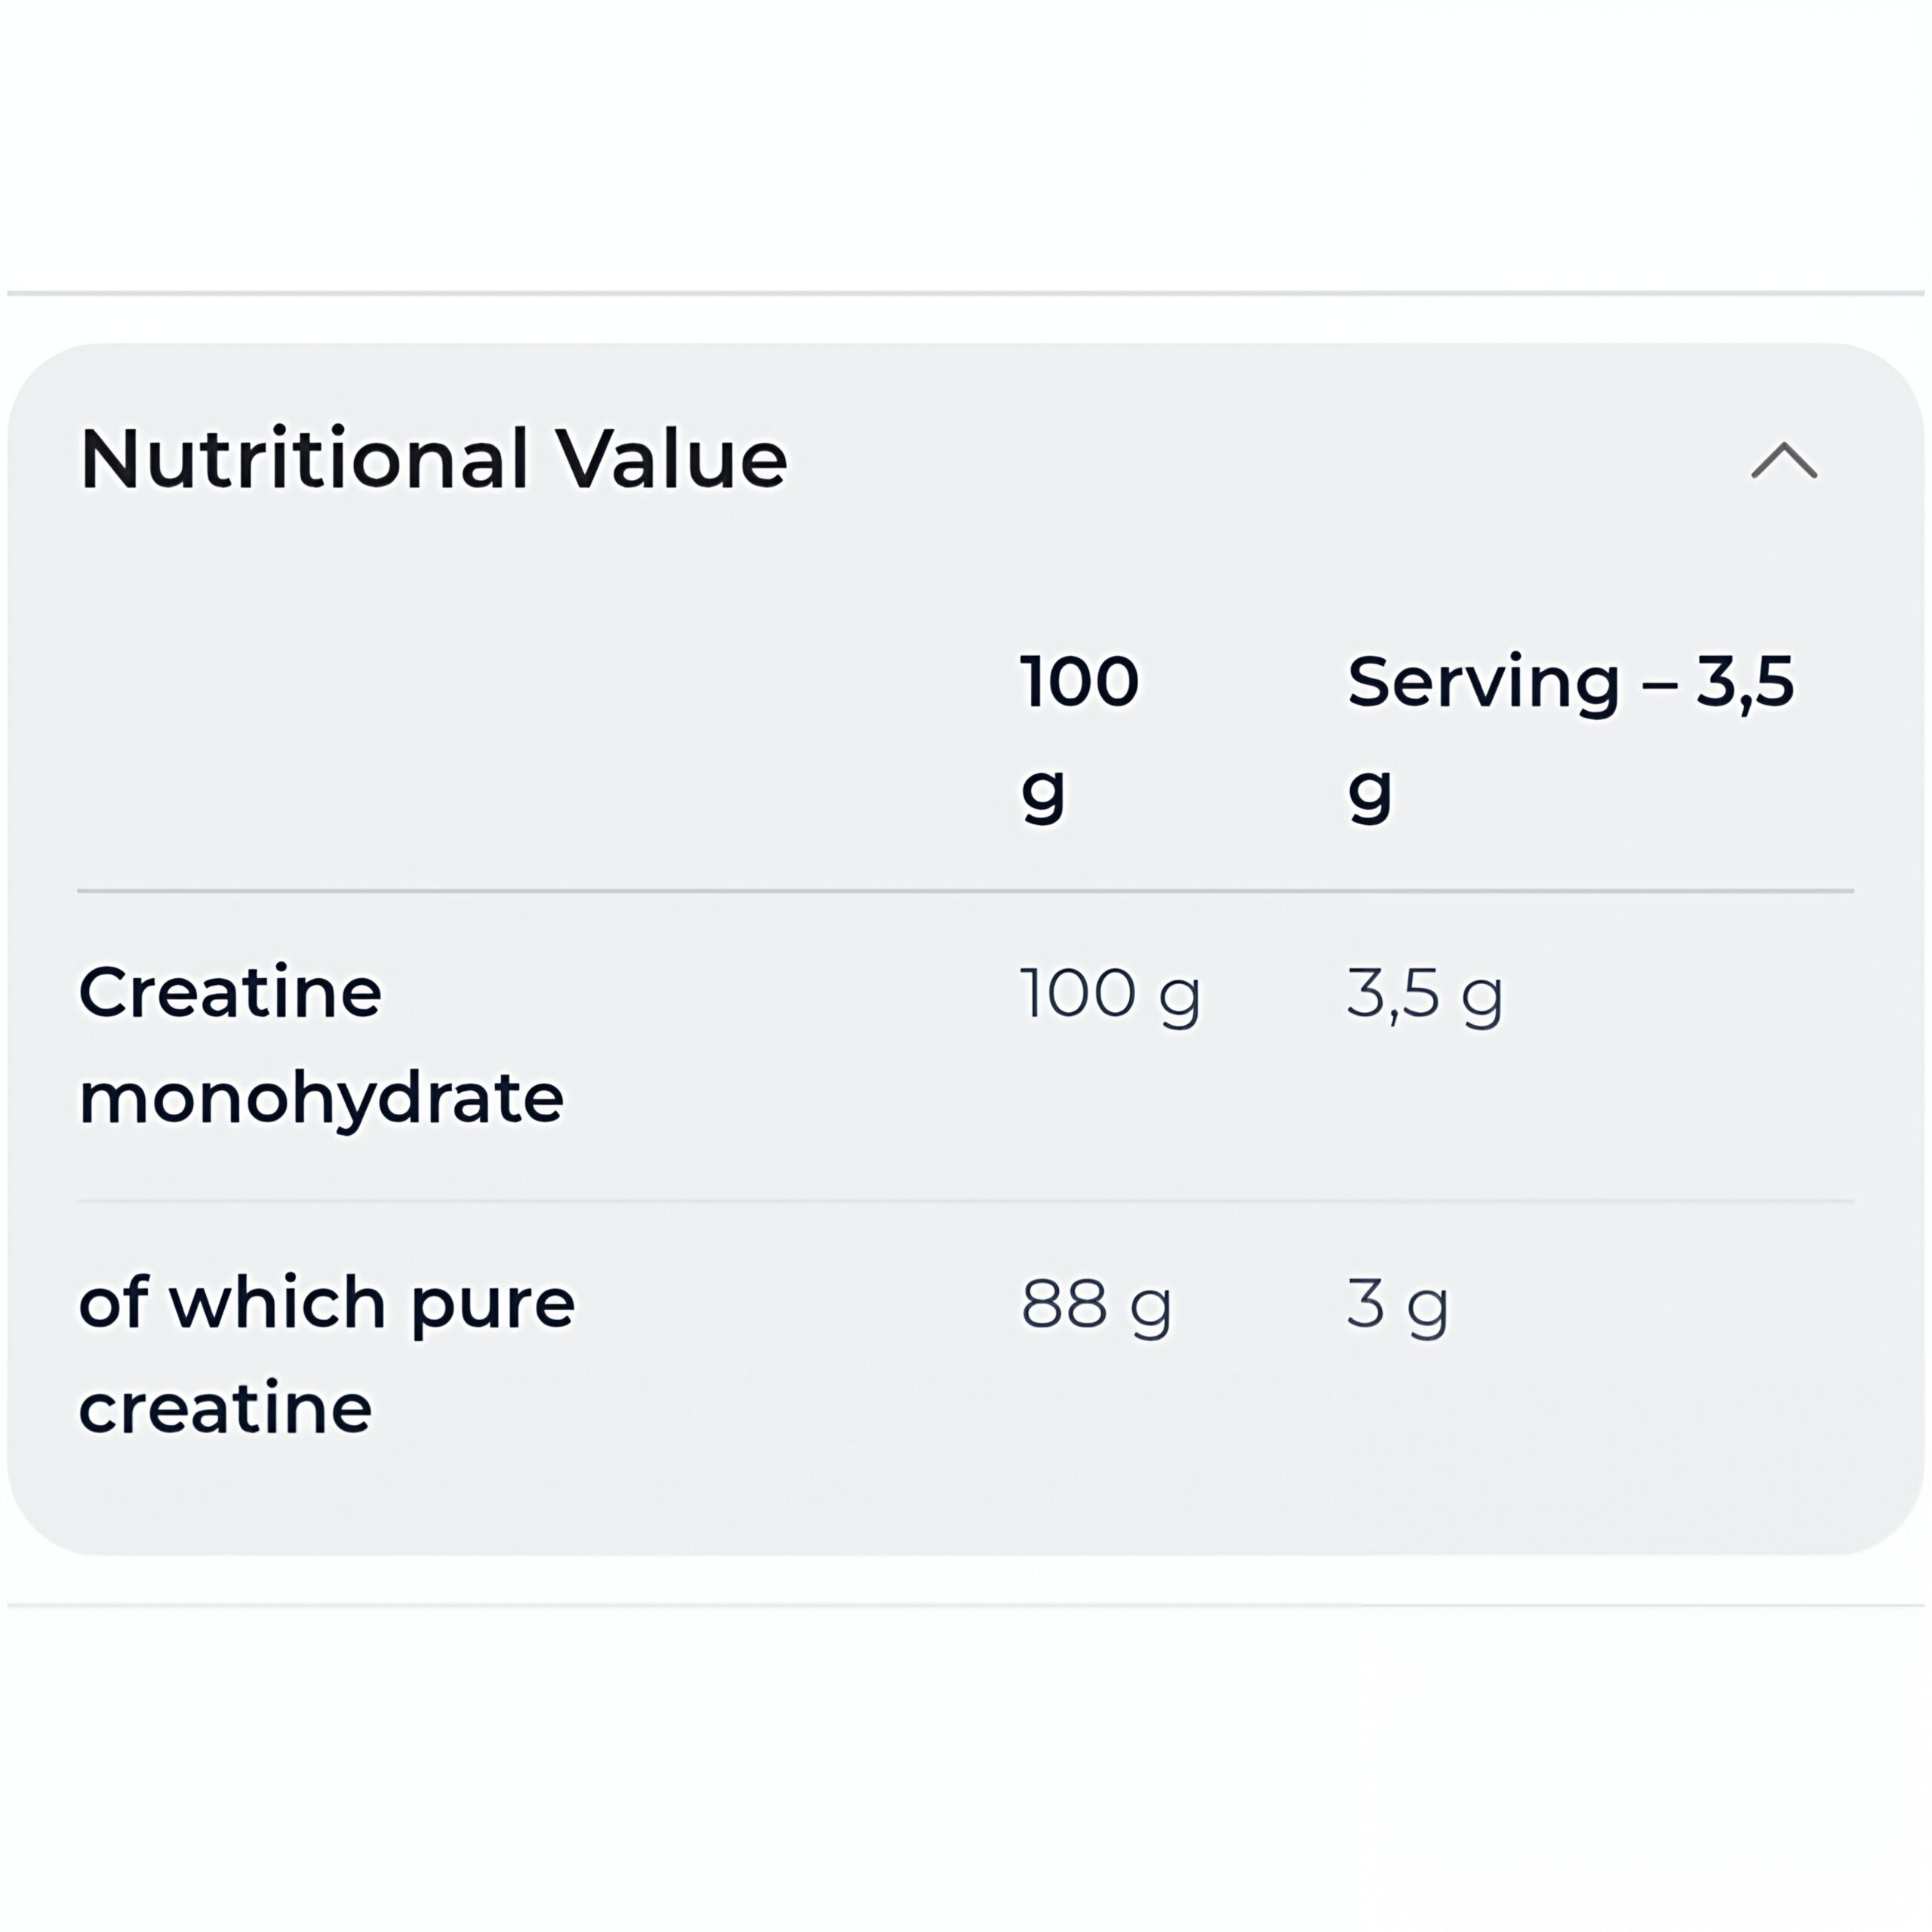The width and height of the screenshot is (1932, 1932).
Task: Click the 100 g creatine monohydrate value
Action: (1110, 994)
